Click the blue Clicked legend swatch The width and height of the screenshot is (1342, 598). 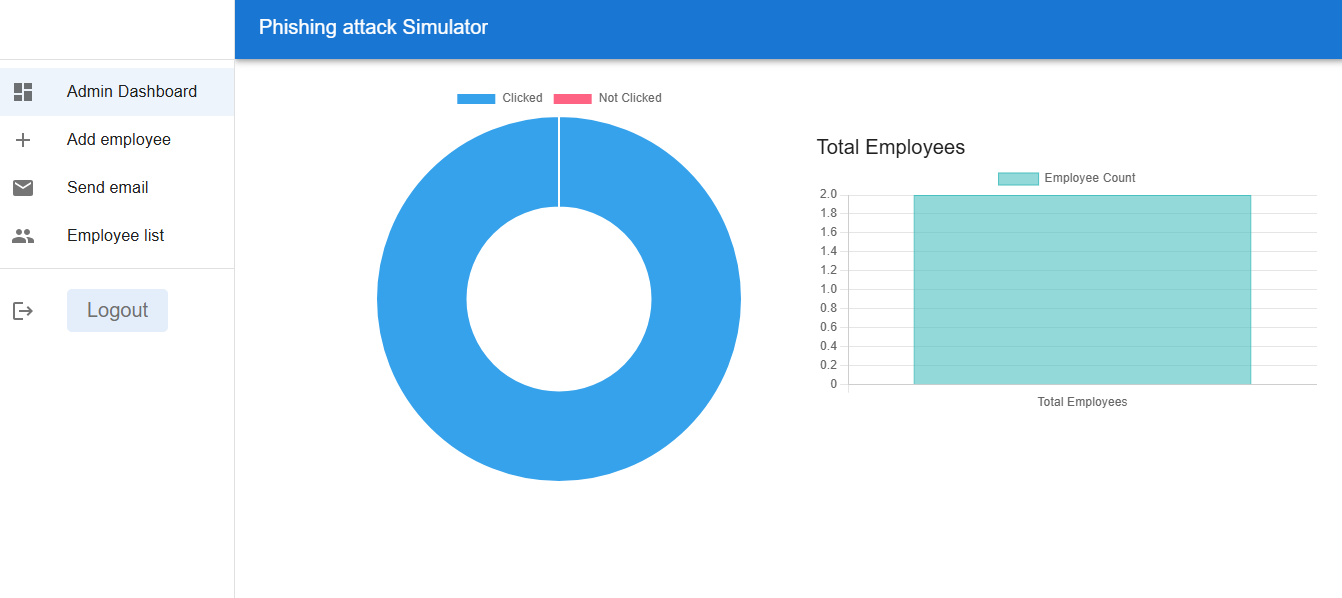pos(476,98)
